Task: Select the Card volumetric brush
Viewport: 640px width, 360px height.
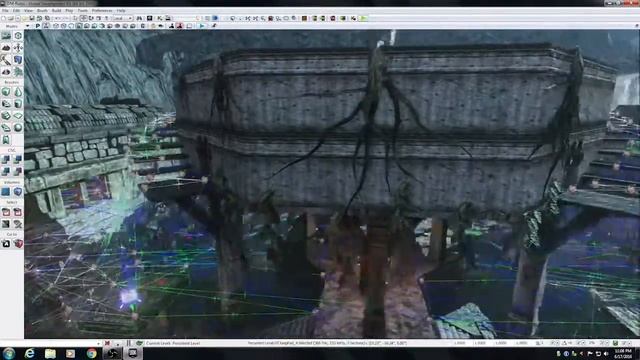Action: point(6,140)
